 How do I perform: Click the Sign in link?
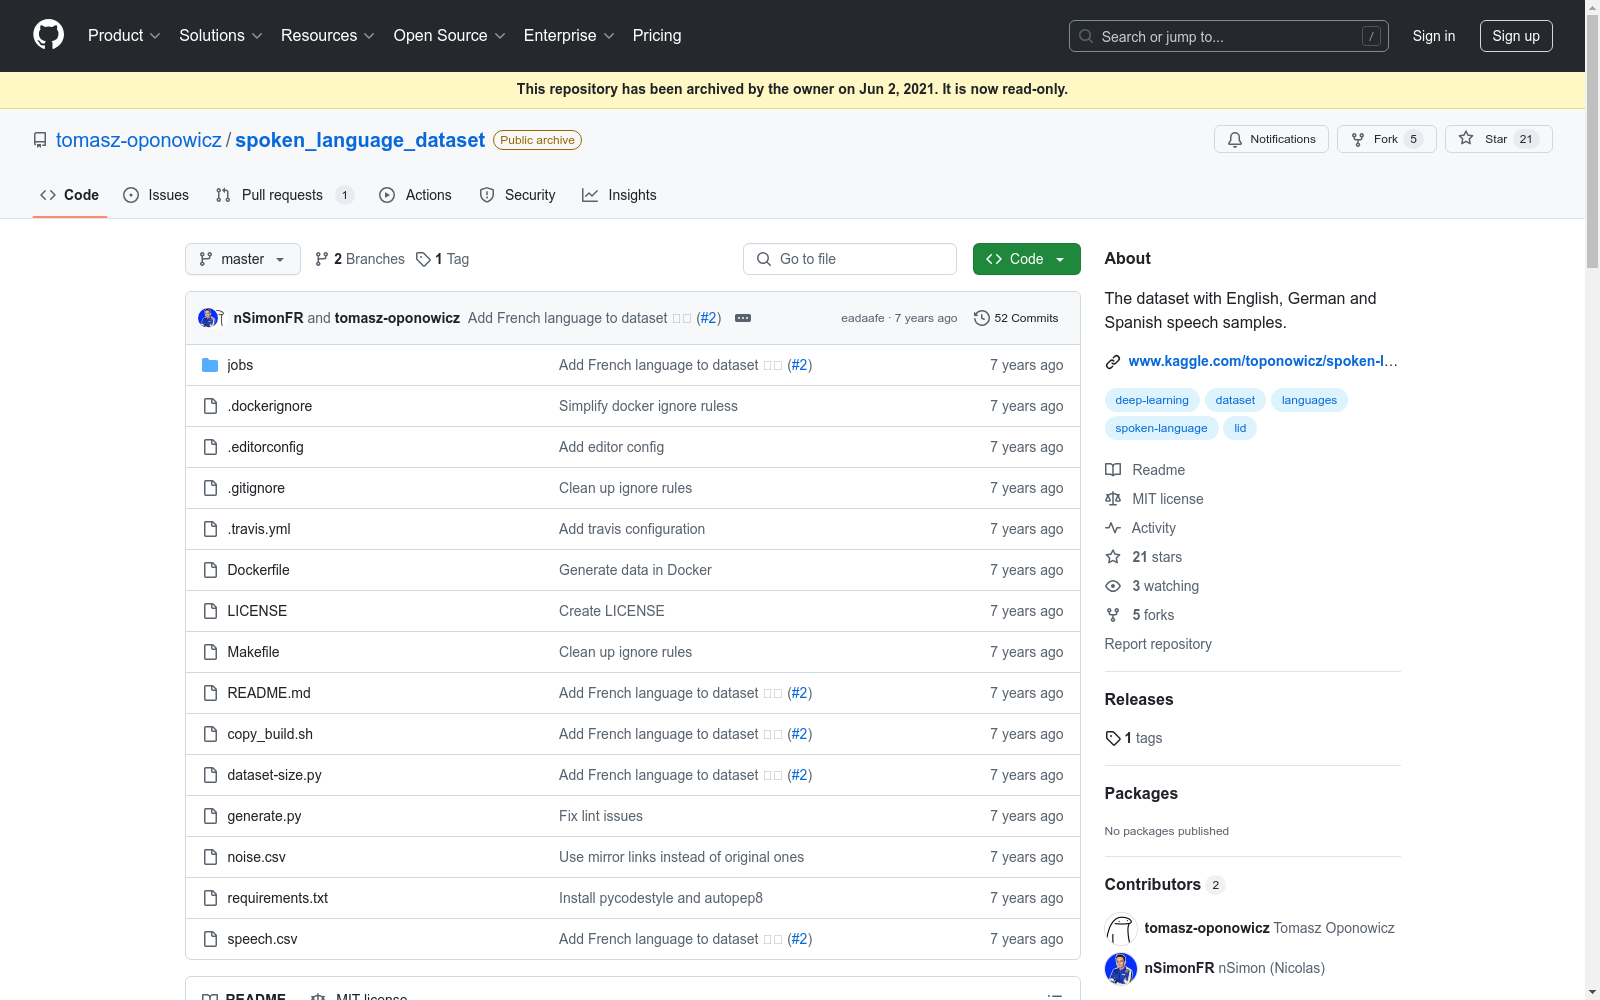point(1434,36)
